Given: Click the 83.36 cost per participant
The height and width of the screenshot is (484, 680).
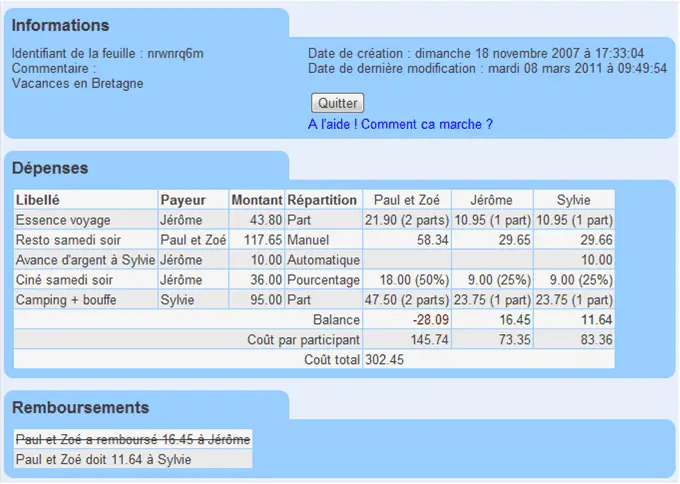Looking at the screenshot, I should [574, 340].
